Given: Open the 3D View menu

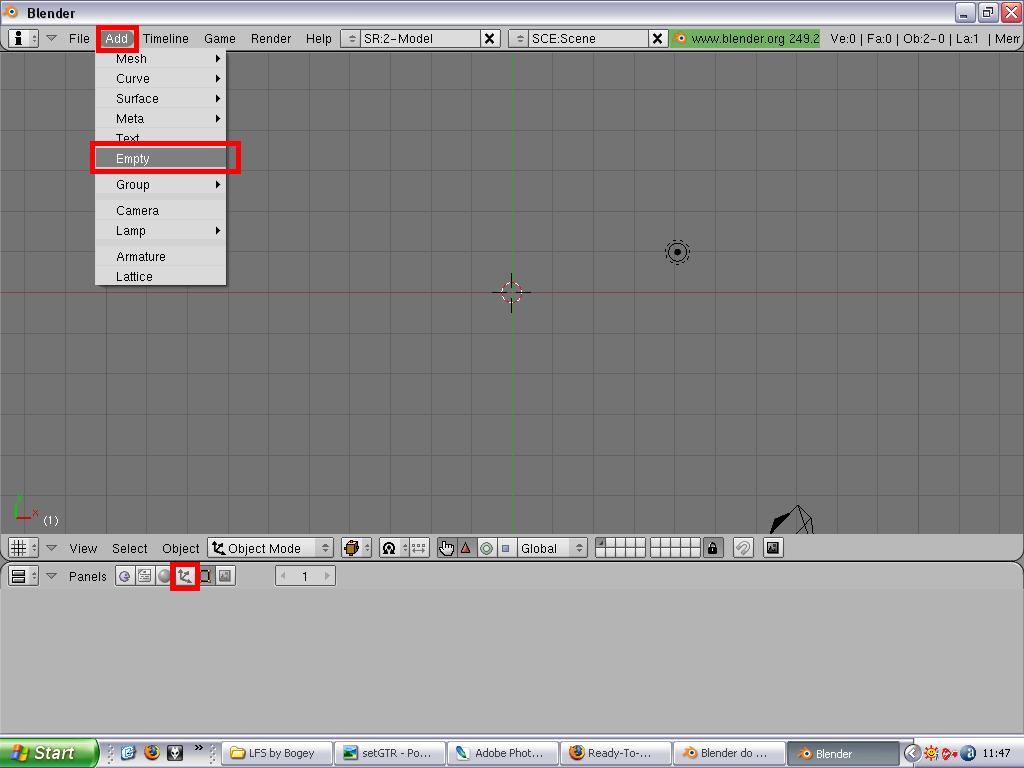Looking at the screenshot, I should coord(84,549).
